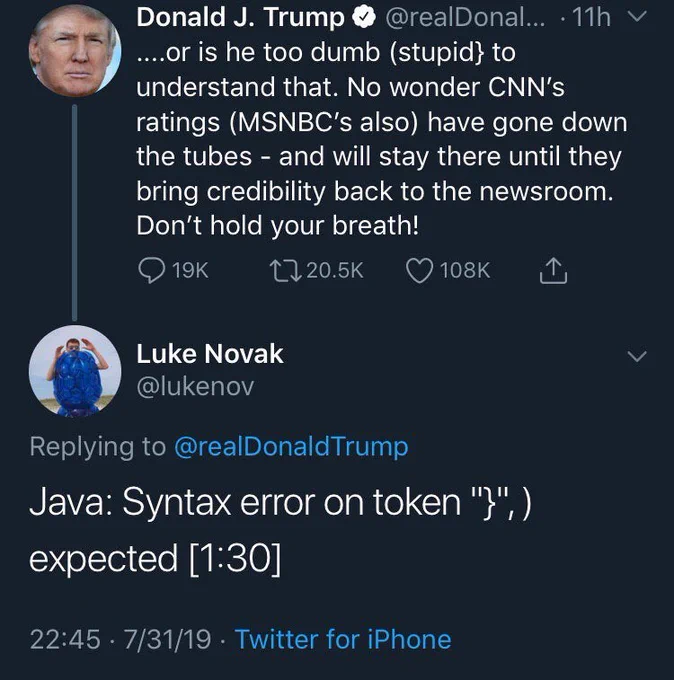Viewport: 674px width, 680px height.
Task: Click the Luke Novak display name
Action: tap(210, 354)
